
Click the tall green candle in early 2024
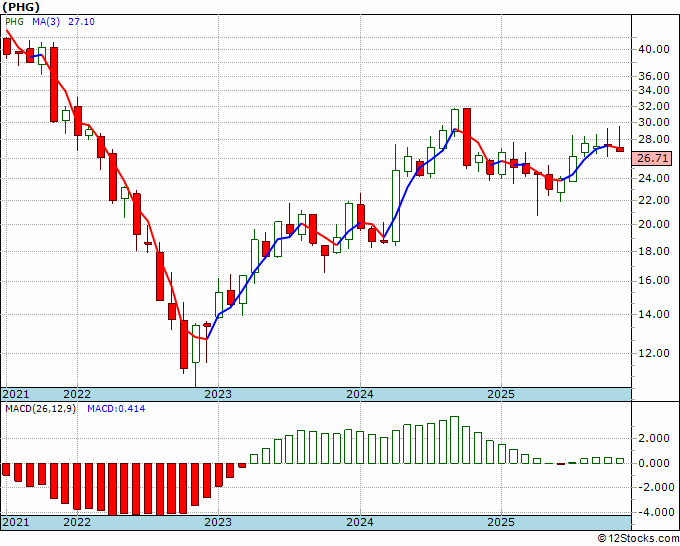pos(396,206)
